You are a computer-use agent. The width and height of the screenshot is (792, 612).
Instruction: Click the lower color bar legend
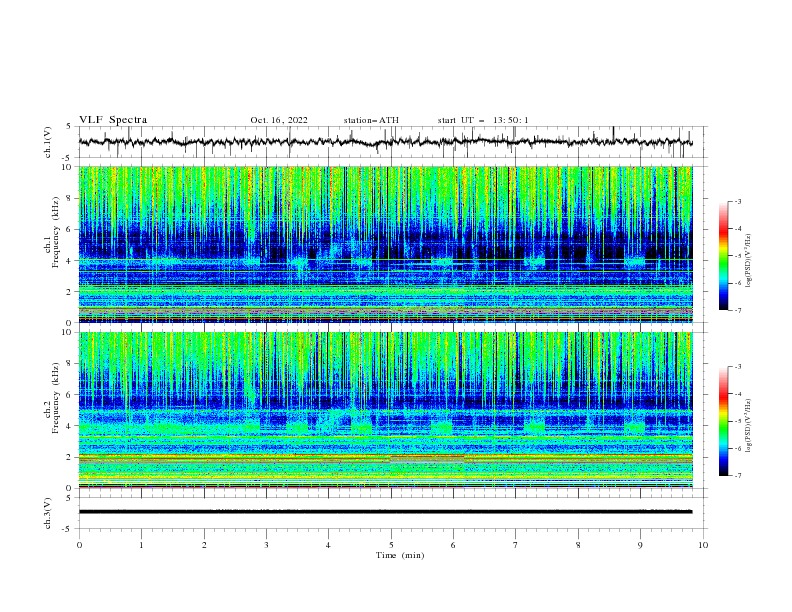[x=723, y=421]
